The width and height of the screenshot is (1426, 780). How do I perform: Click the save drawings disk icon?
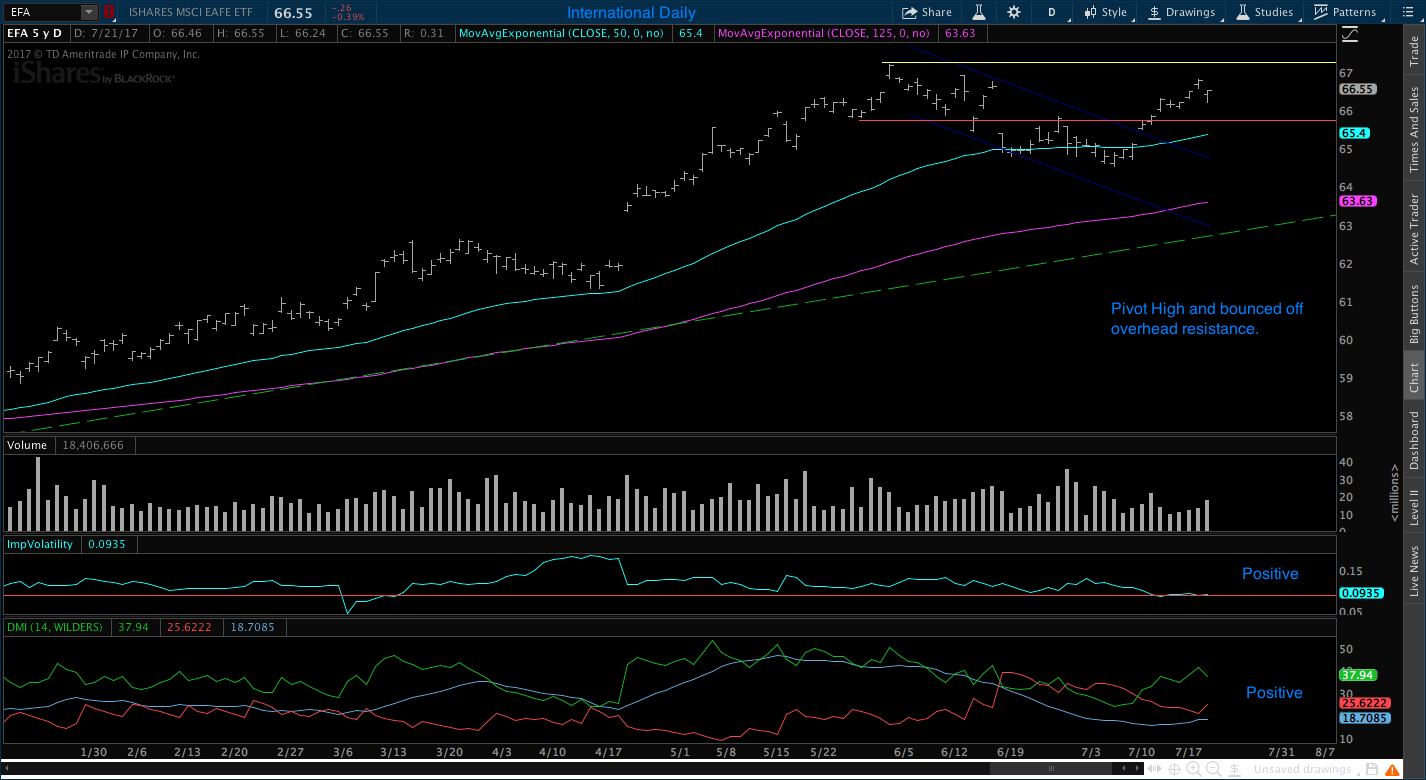pyautogui.click(x=1370, y=770)
